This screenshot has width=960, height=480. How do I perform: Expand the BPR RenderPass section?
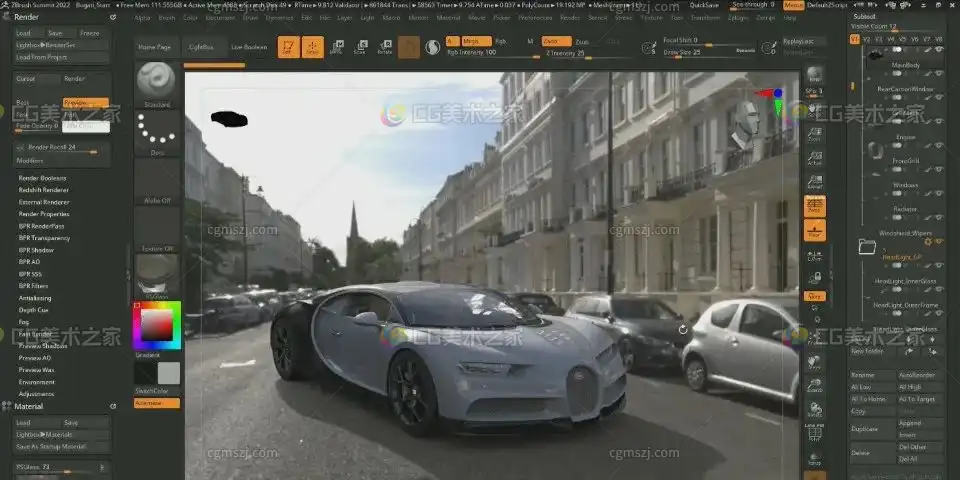pyautogui.click(x=44, y=226)
